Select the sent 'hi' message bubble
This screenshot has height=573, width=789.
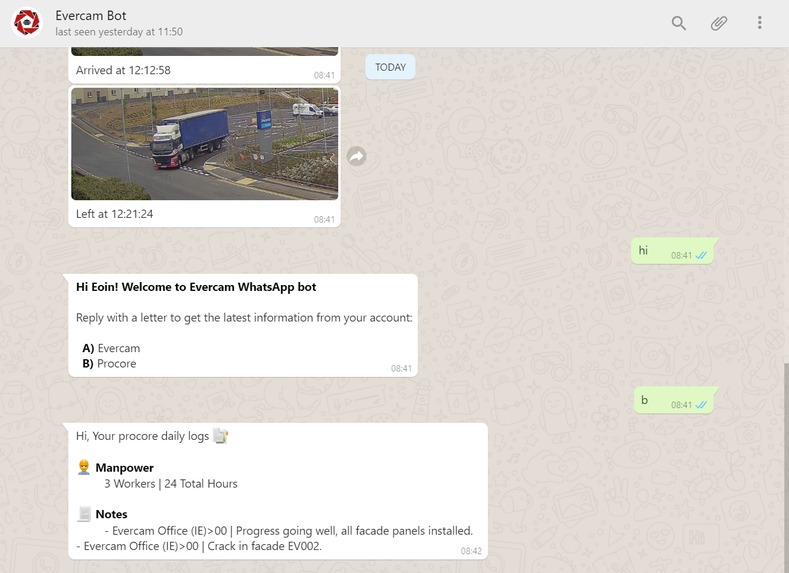click(x=674, y=251)
